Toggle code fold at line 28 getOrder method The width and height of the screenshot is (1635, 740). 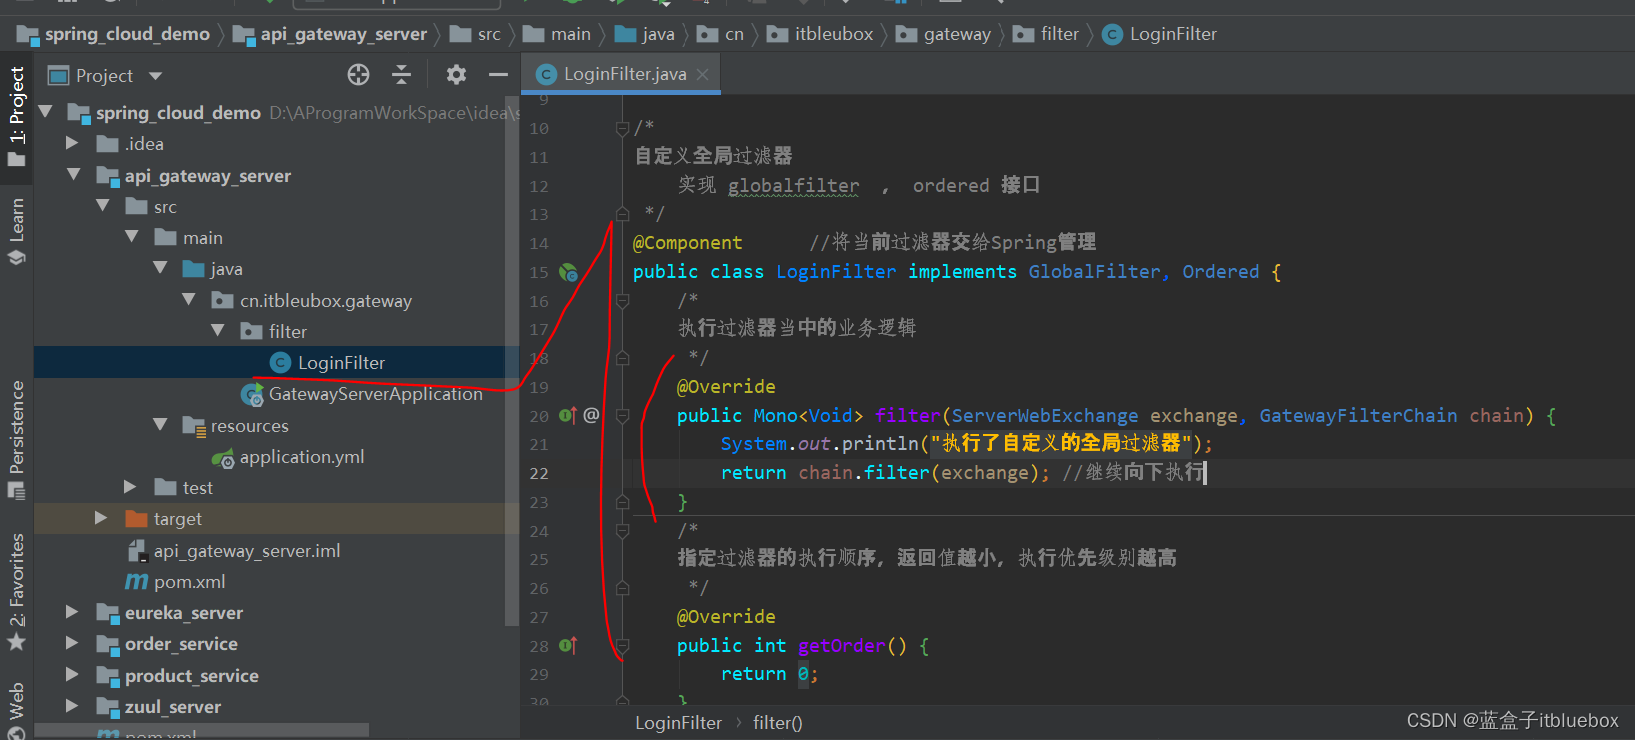(x=622, y=646)
